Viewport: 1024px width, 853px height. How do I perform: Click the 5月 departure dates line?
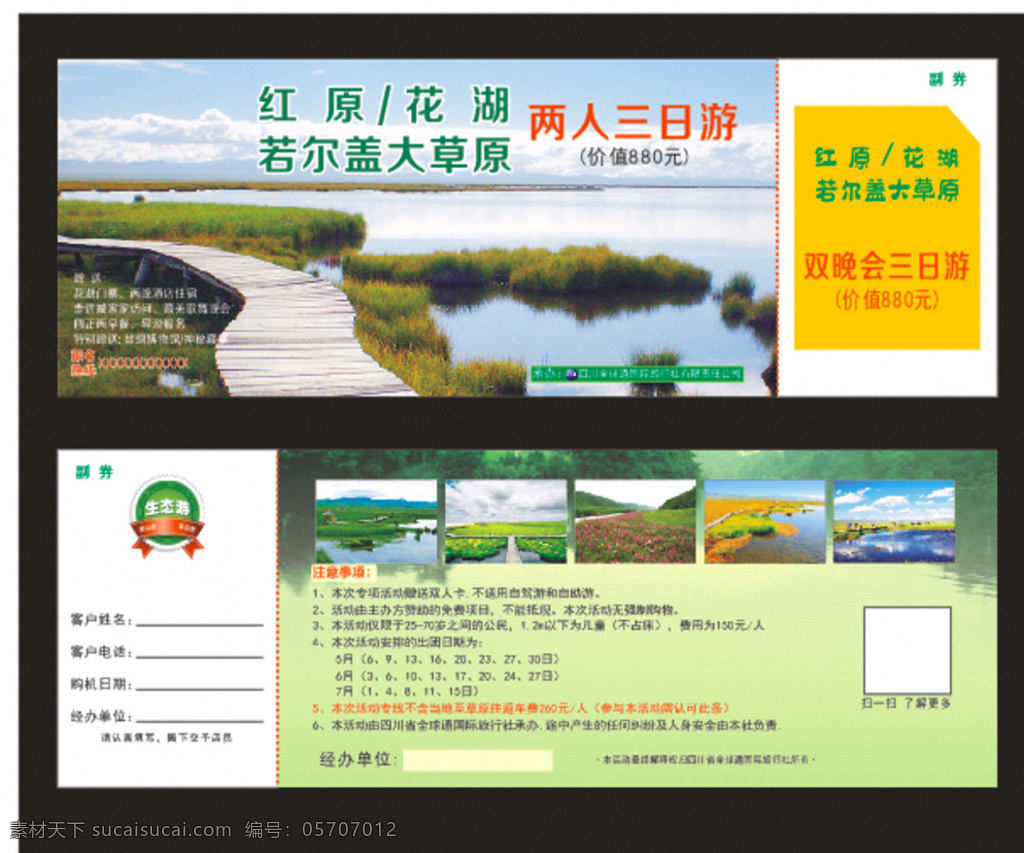coord(447,659)
